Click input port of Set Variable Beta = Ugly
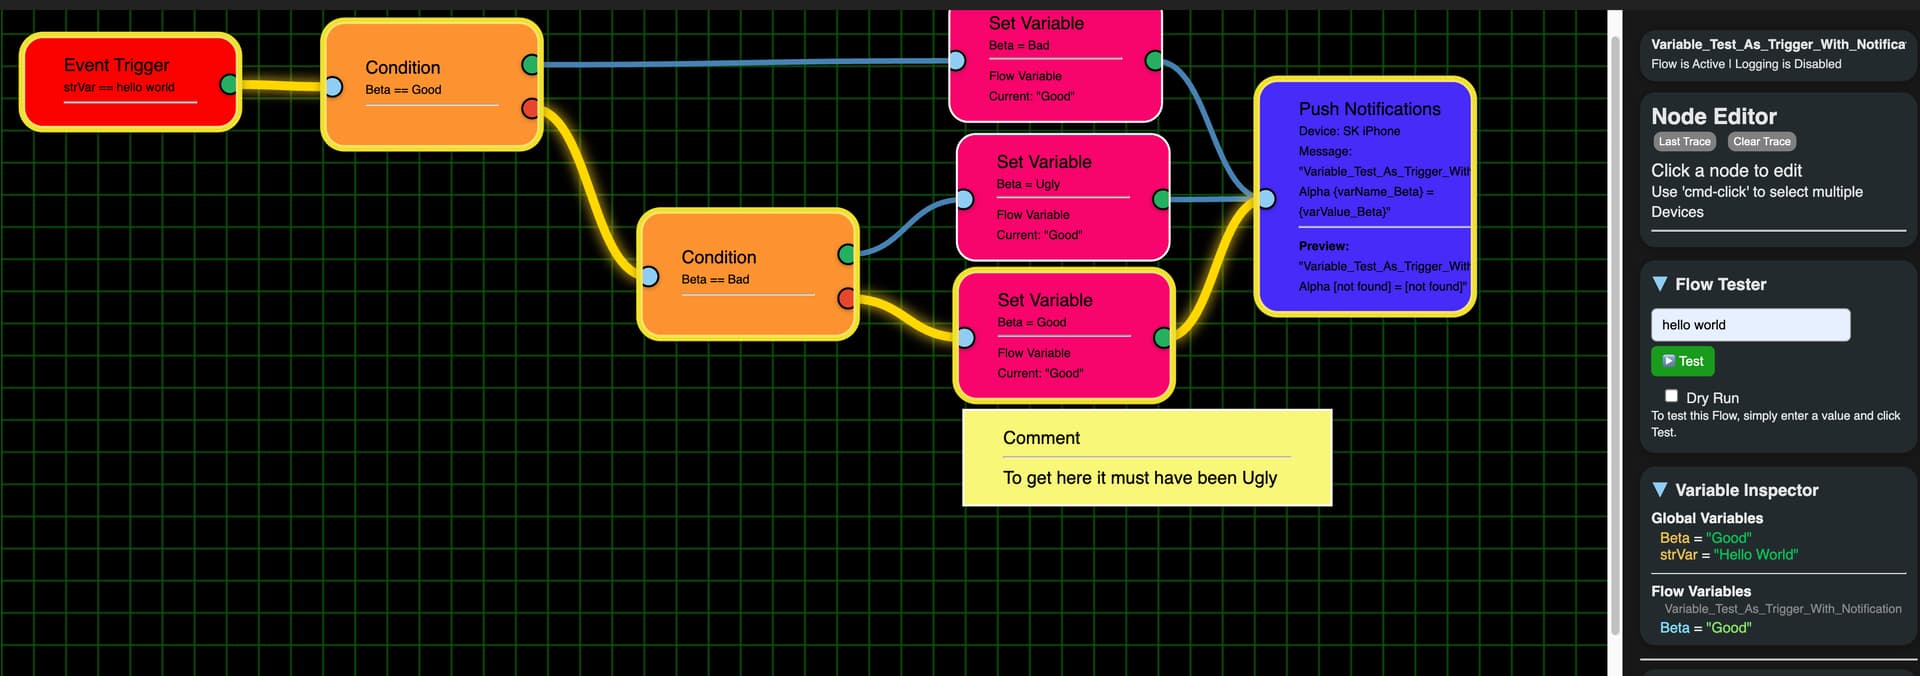Viewport: 1920px width, 676px height. (965, 199)
